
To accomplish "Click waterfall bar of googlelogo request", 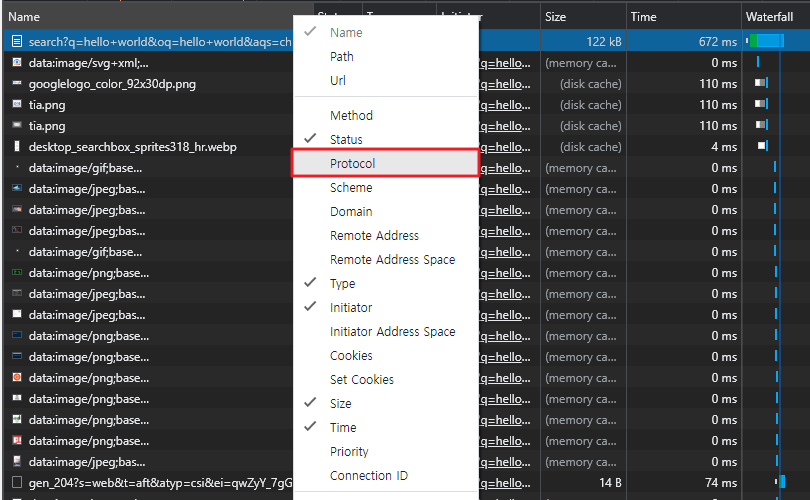I will pos(761,83).
